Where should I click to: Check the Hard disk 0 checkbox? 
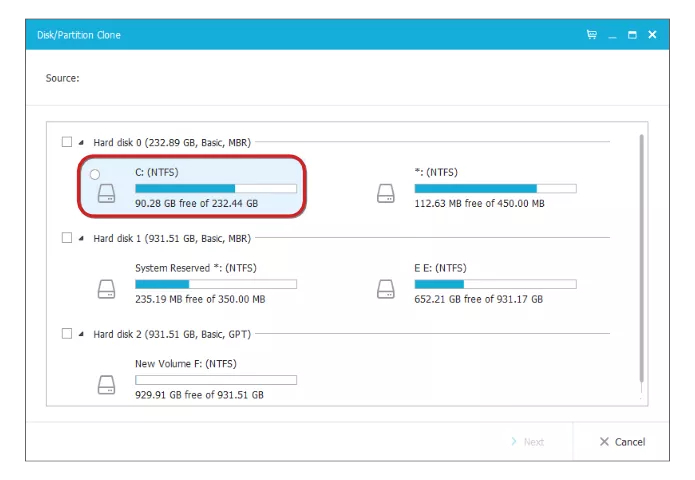pos(67,143)
